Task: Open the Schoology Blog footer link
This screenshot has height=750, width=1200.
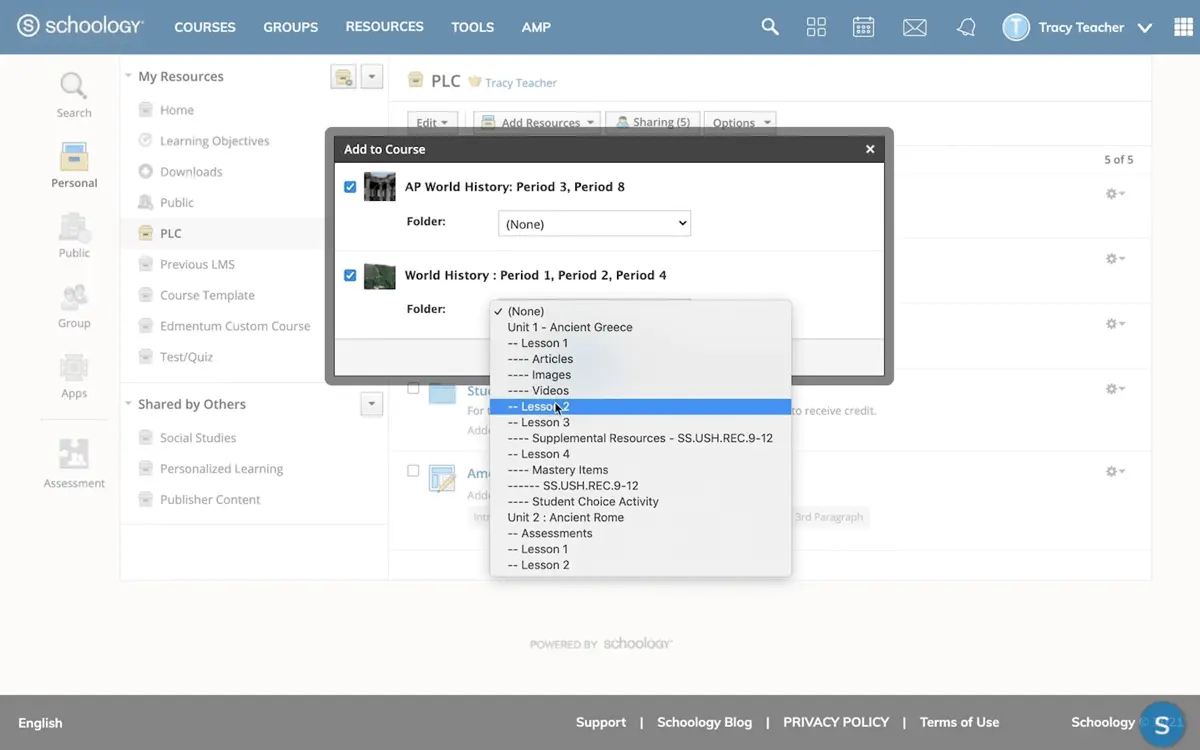Action: (x=704, y=722)
